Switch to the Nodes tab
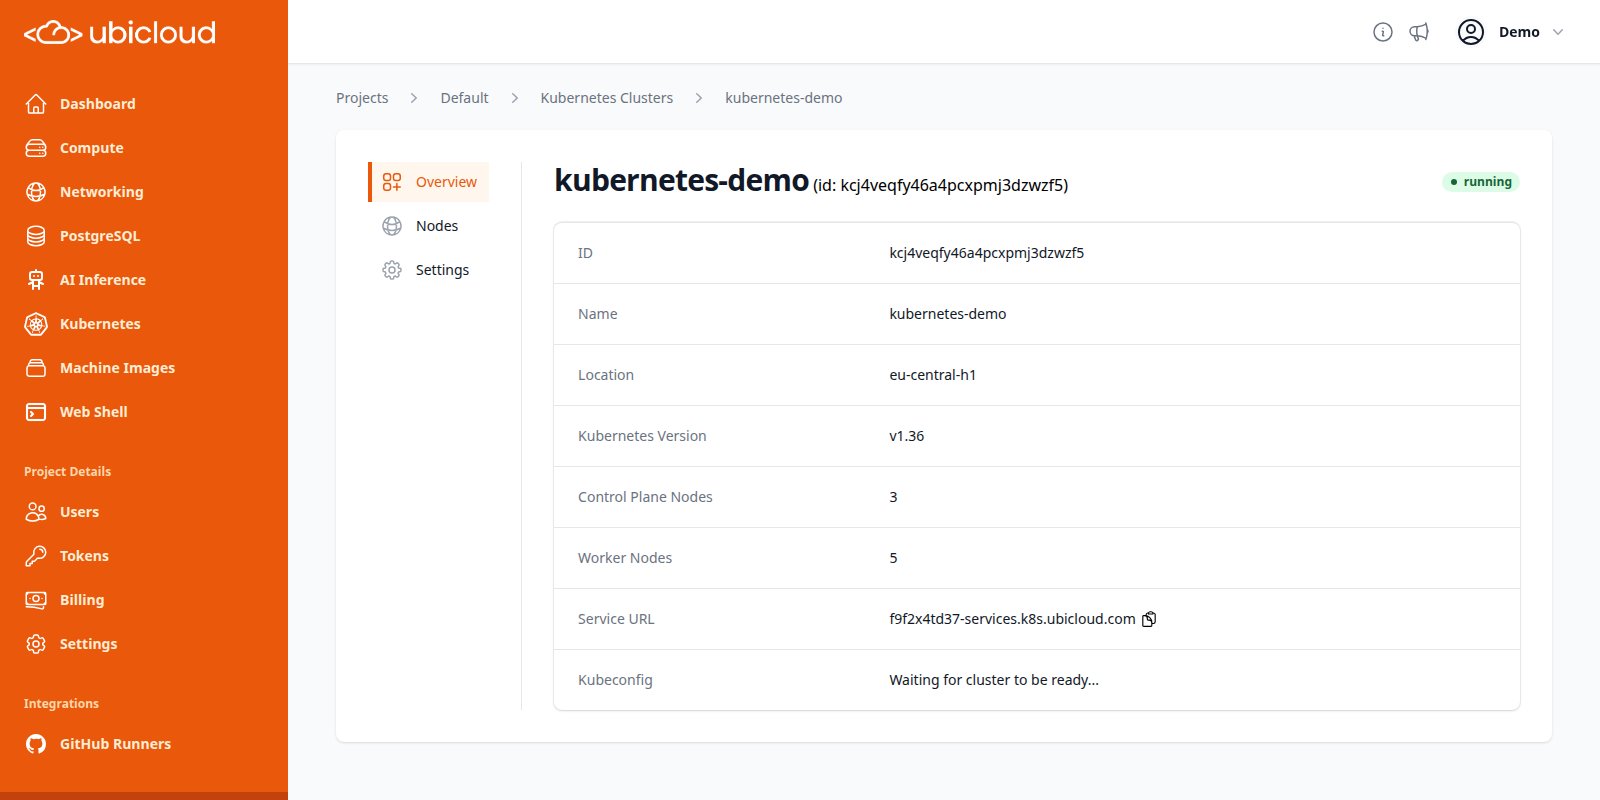 (429, 226)
